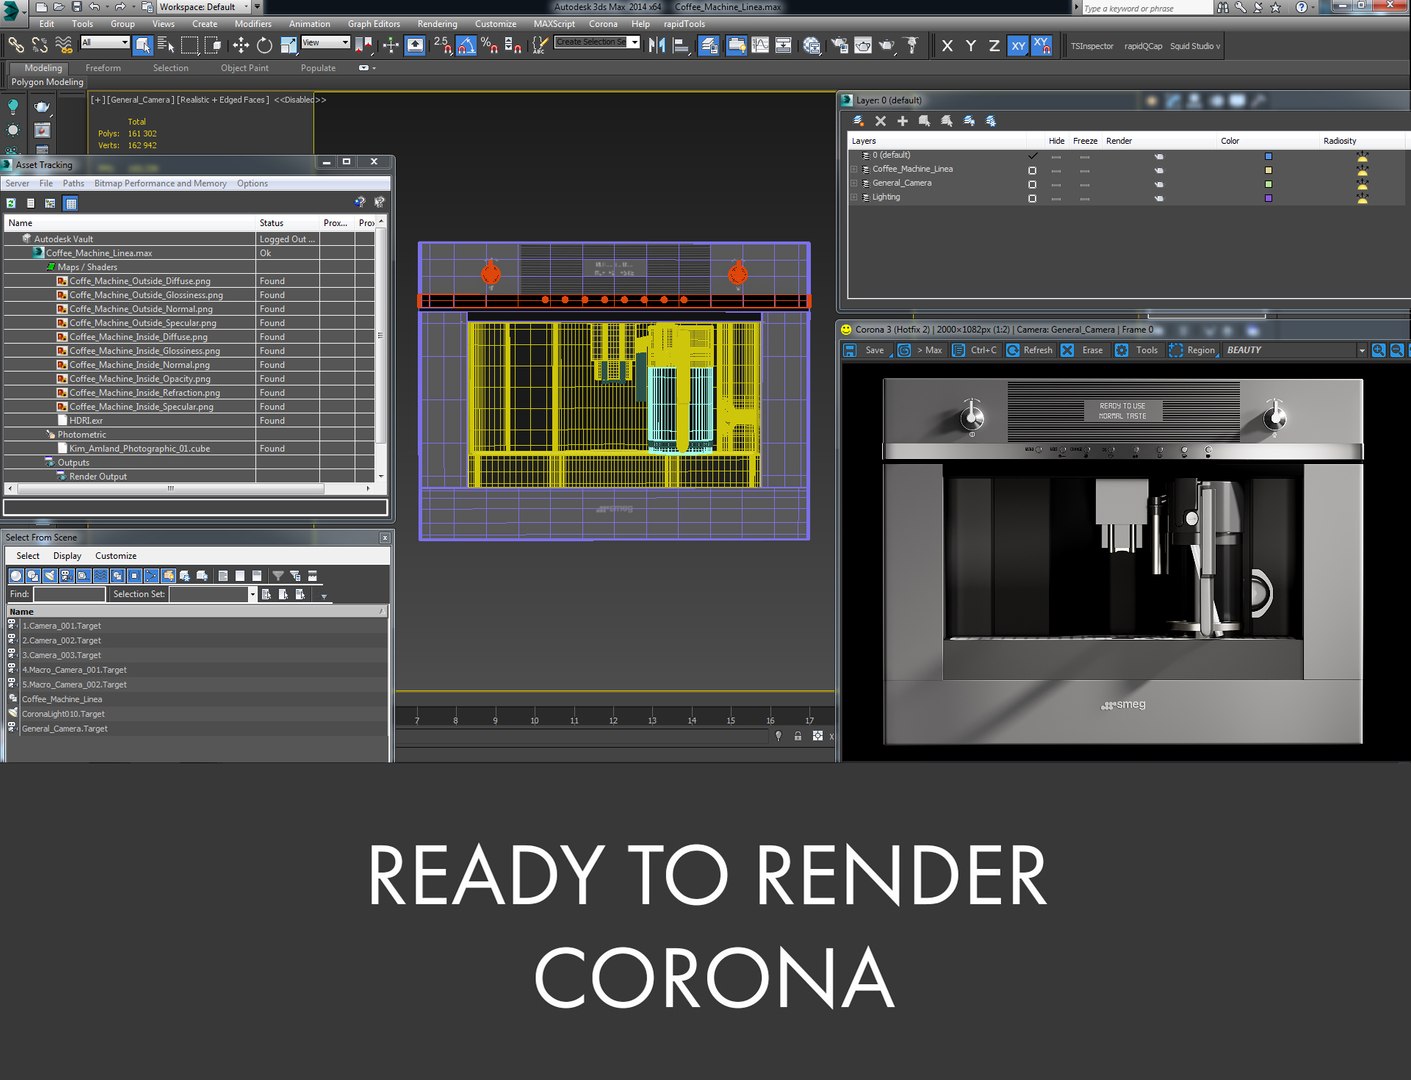
Task: Open the Material Editor icon
Action: pos(812,45)
